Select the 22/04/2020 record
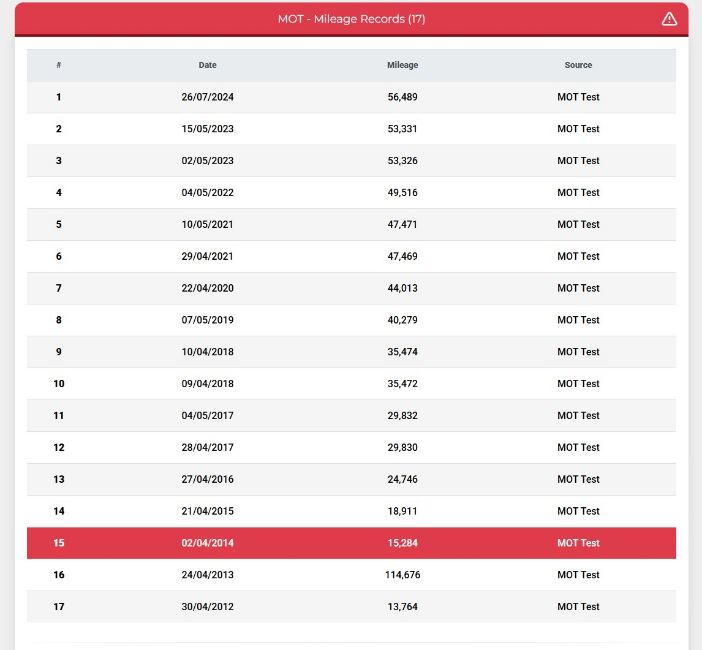 351,288
